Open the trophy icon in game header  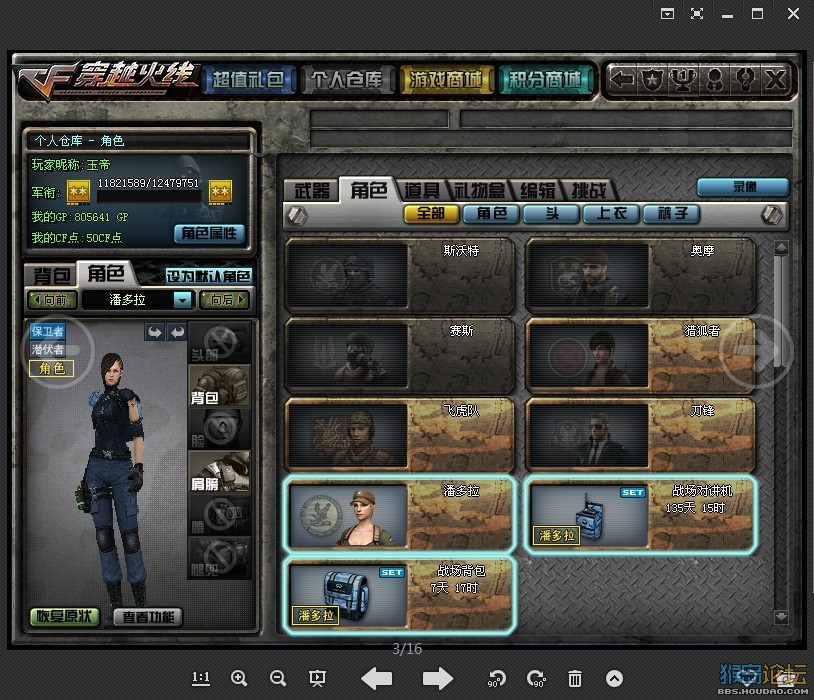683,79
